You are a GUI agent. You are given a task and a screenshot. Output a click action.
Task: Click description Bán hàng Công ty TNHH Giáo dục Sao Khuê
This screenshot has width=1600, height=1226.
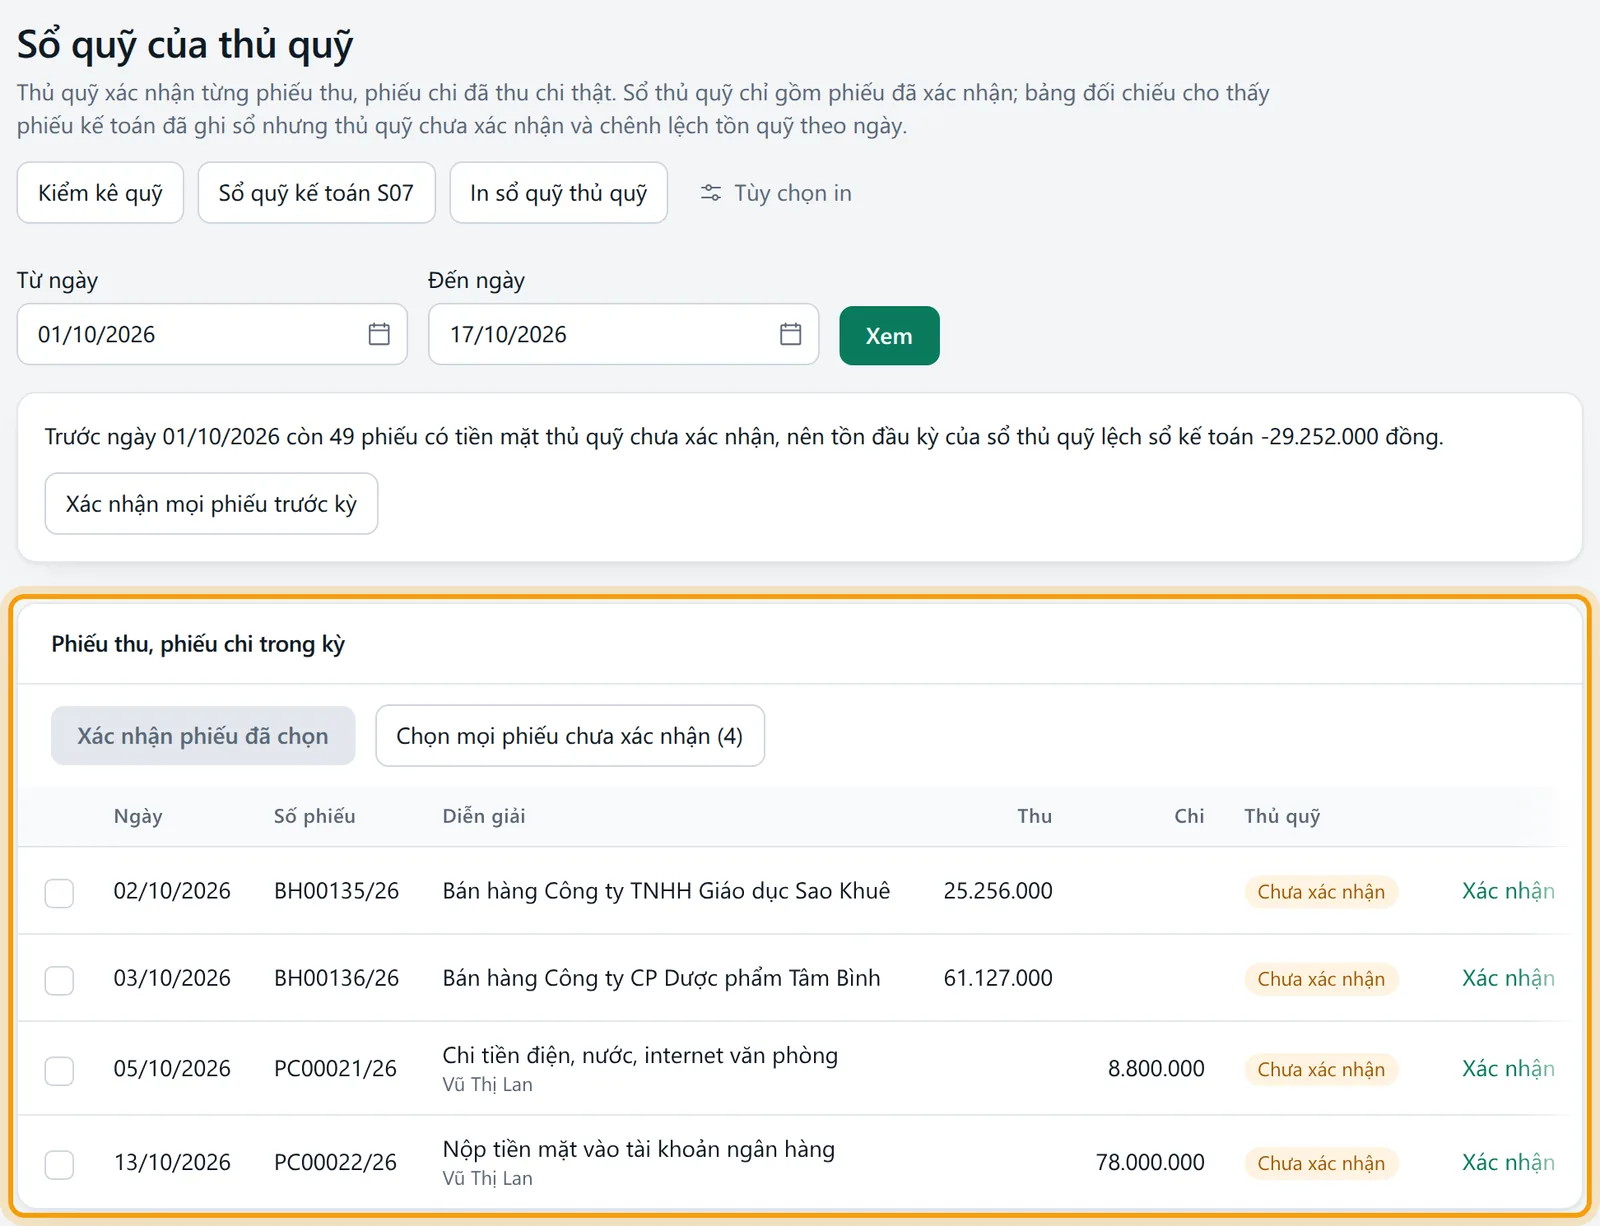coord(666,891)
